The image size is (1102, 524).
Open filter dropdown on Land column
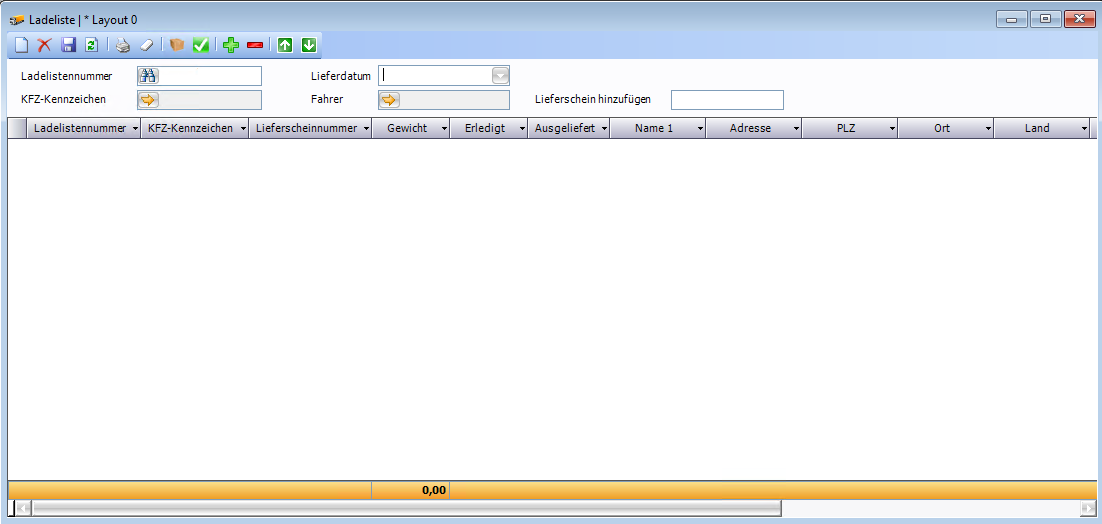click(x=1084, y=129)
